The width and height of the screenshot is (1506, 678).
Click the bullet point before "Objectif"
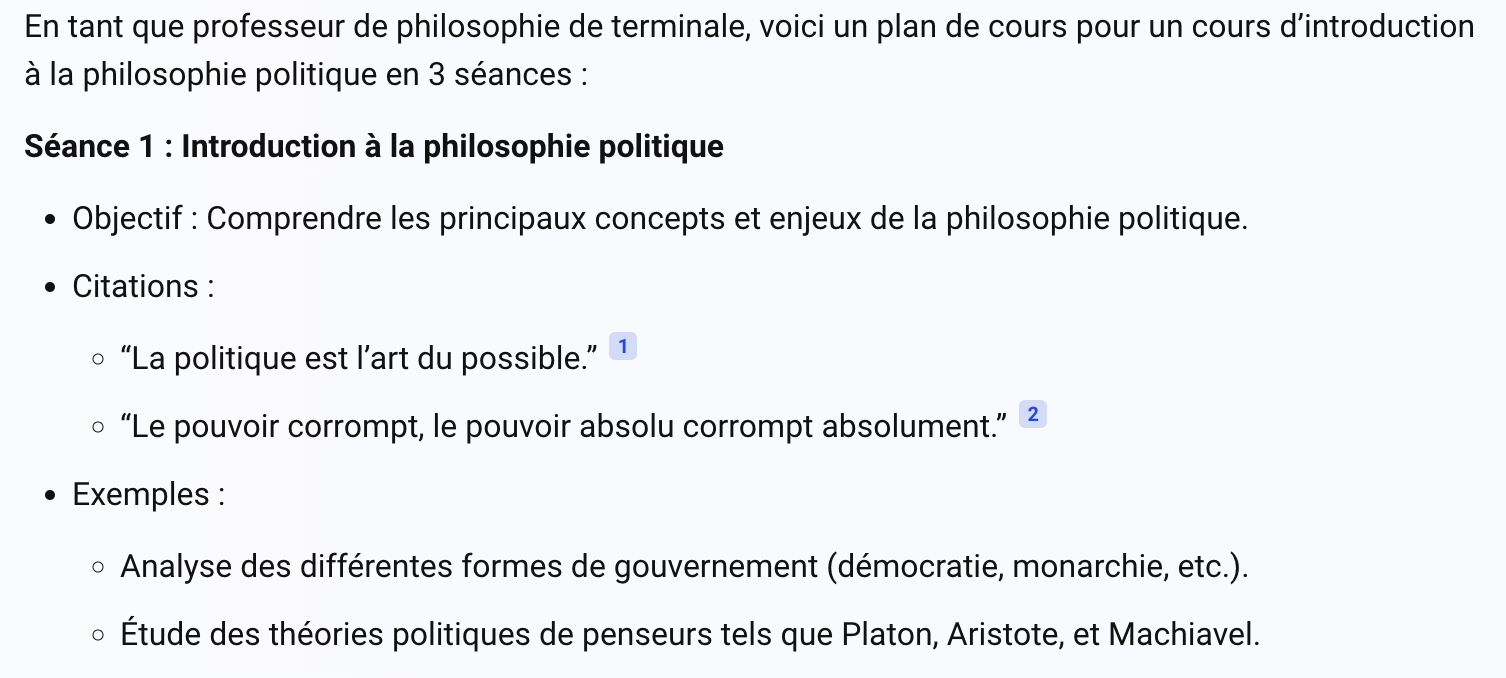51,220
